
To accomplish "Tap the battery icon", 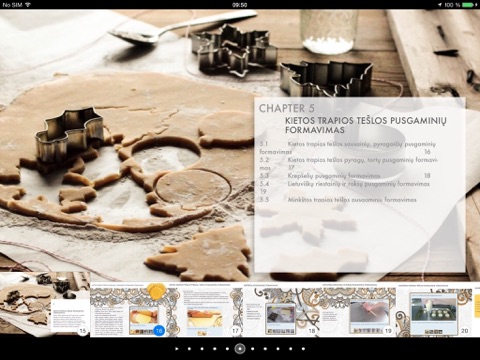I will pos(469,5).
